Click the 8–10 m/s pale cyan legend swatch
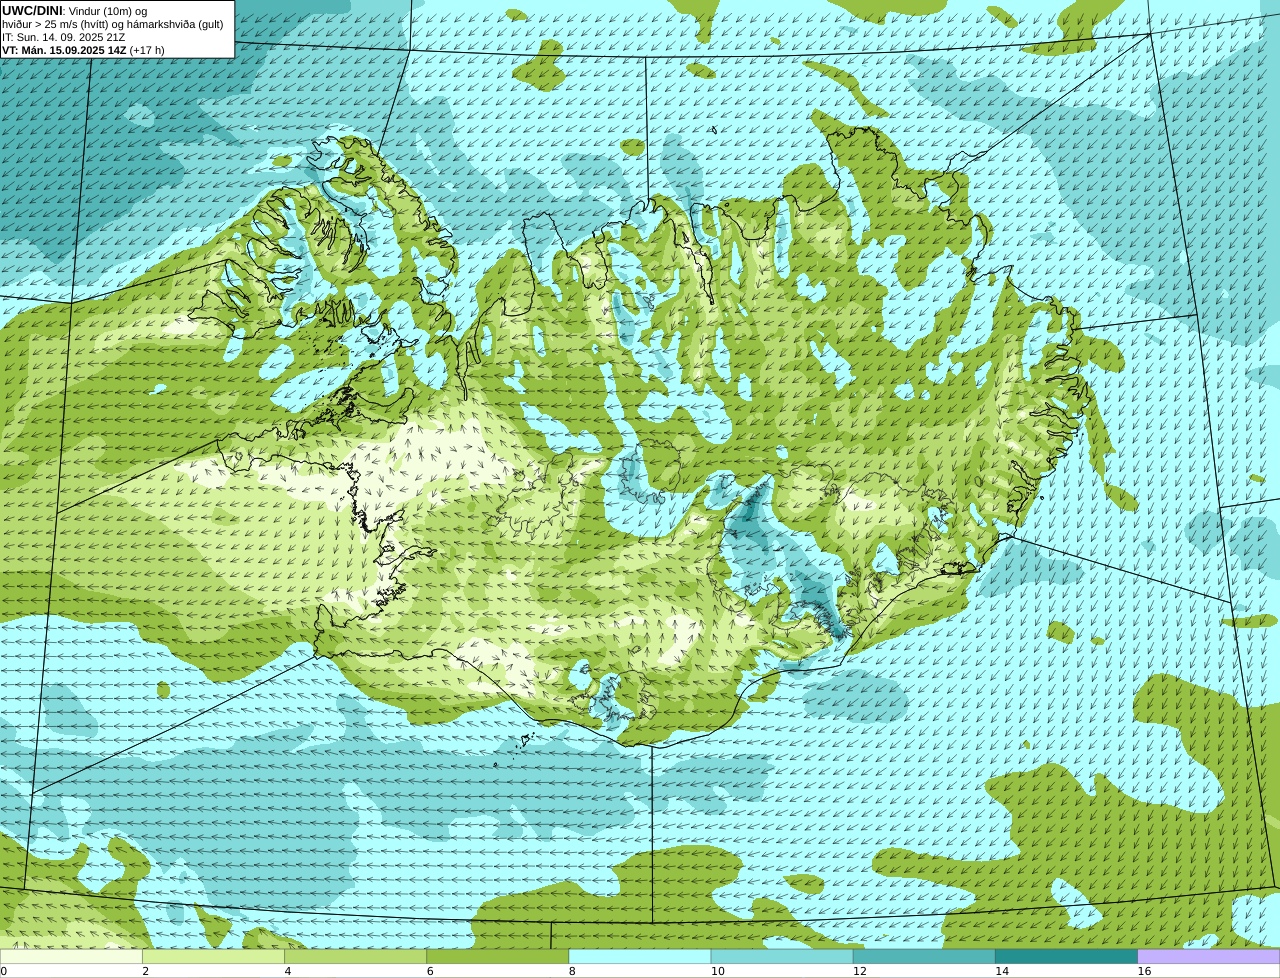Viewport: 1280px width, 978px height. 640,956
